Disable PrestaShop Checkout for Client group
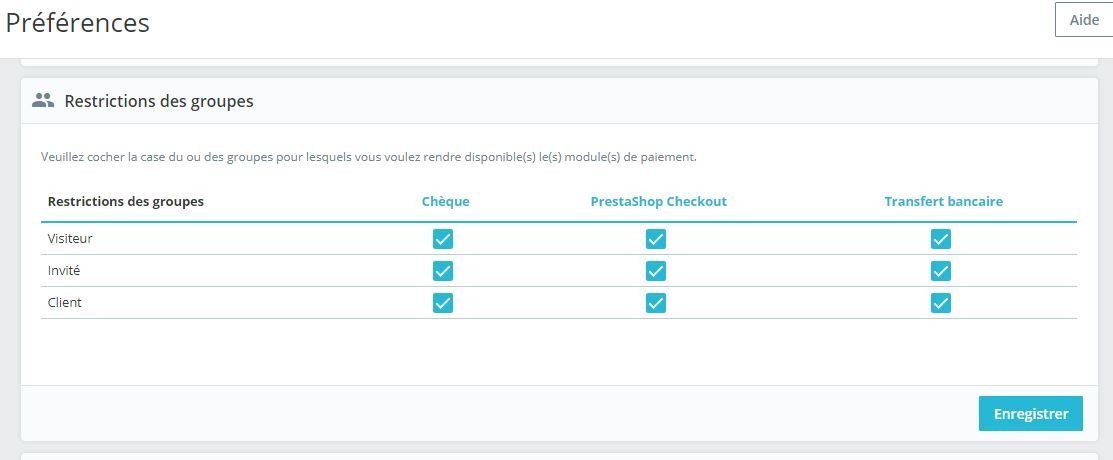1113x460 pixels. pos(656,303)
